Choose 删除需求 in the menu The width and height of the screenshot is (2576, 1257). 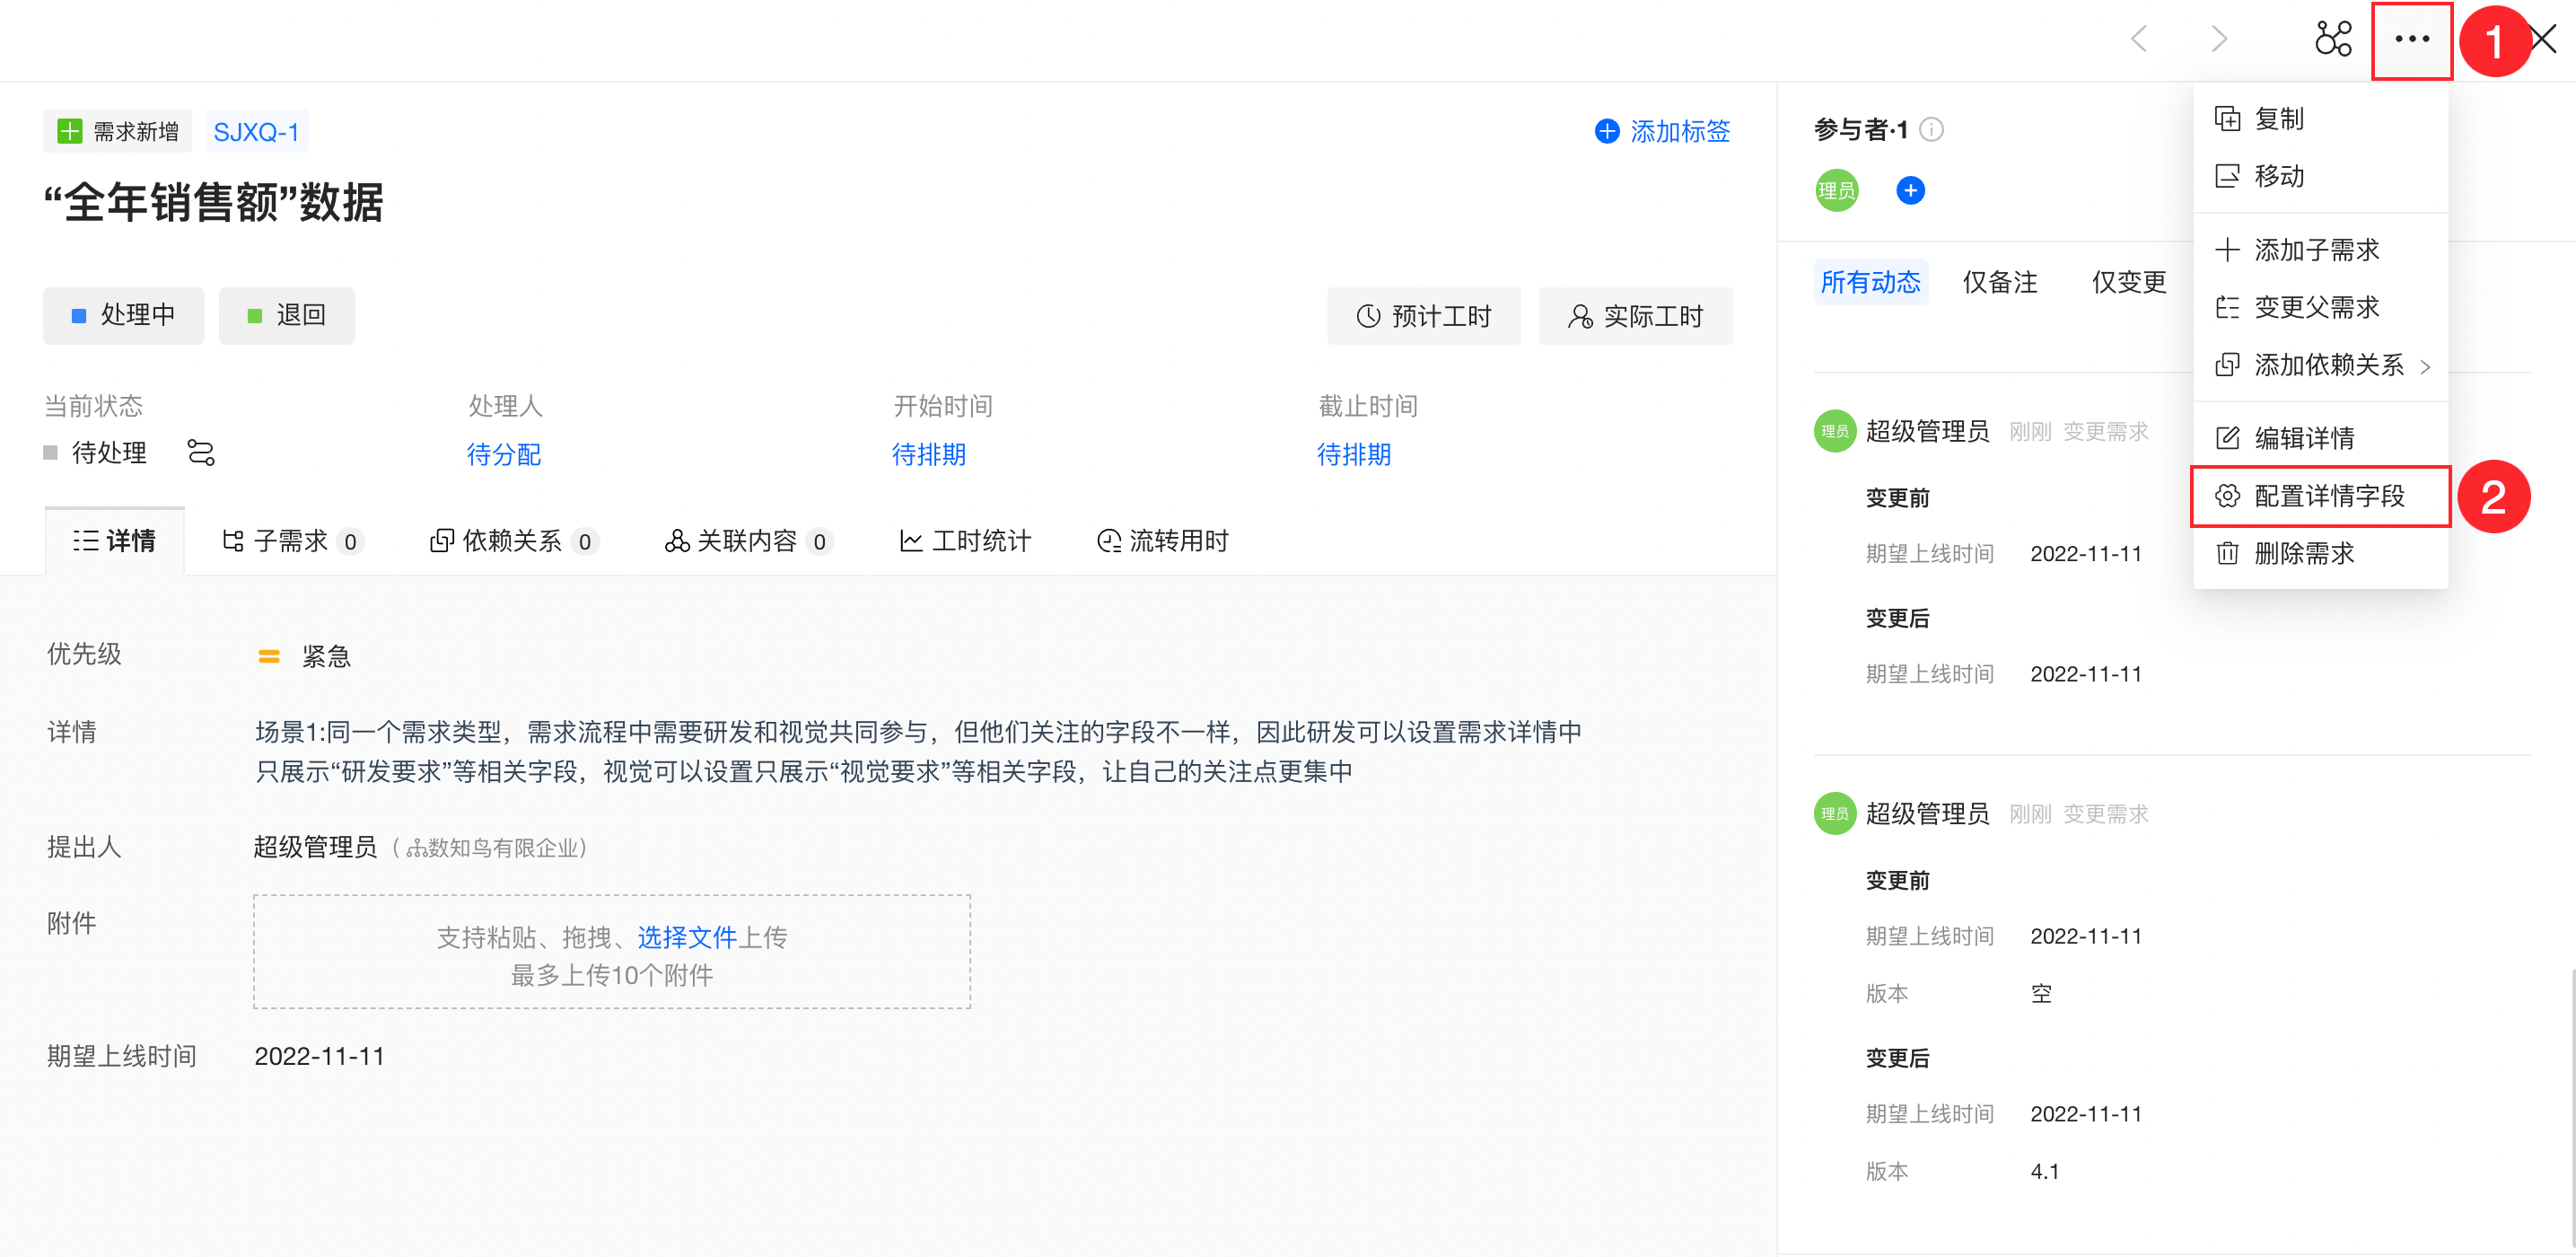click(2303, 553)
